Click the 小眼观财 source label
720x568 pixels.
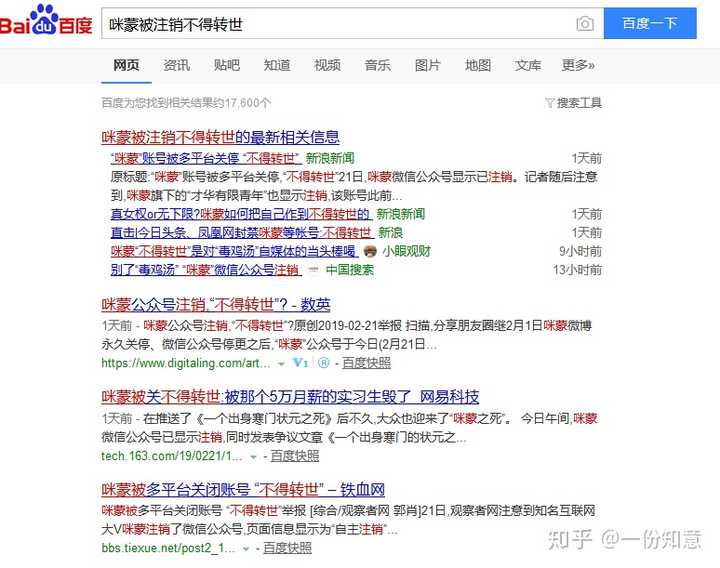click(x=406, y=251)
